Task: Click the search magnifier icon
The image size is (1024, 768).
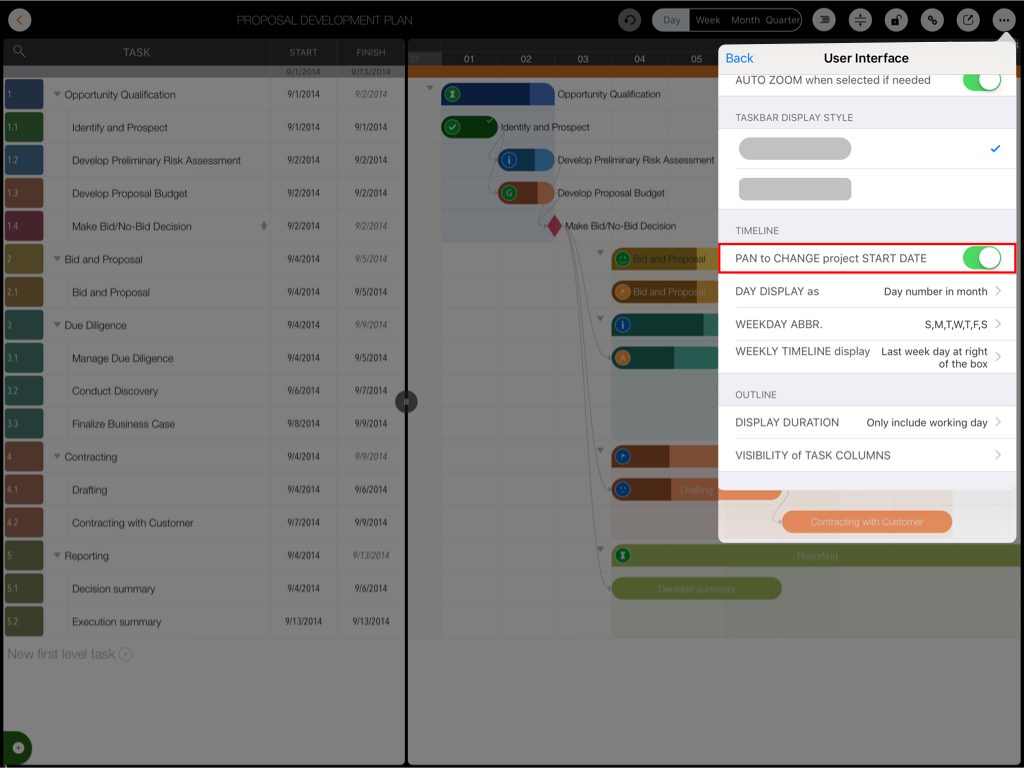Action: click(20, 52)
